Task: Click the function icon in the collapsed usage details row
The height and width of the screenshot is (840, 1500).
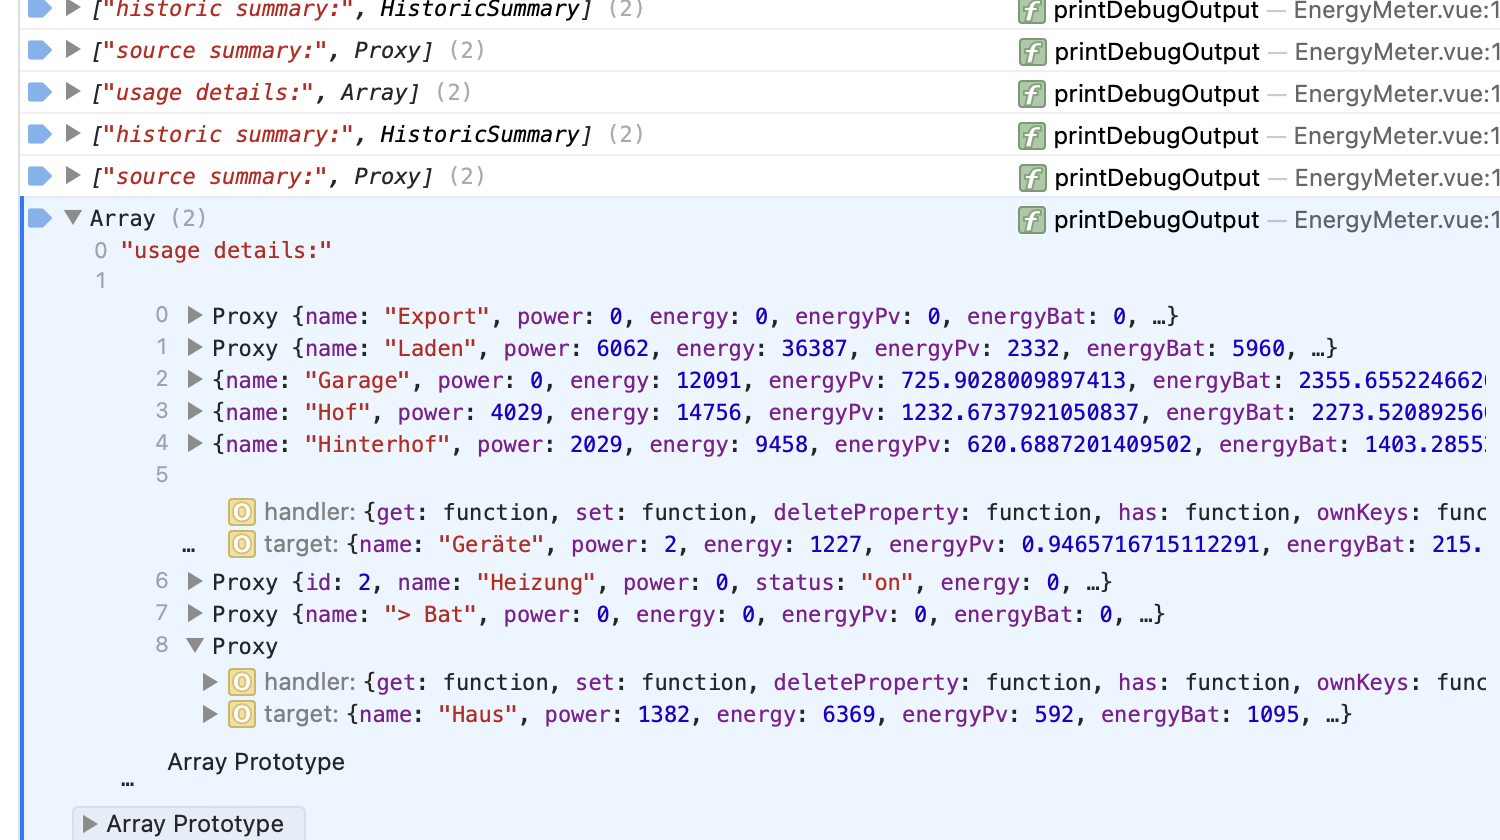Action: click(1032, 94)
